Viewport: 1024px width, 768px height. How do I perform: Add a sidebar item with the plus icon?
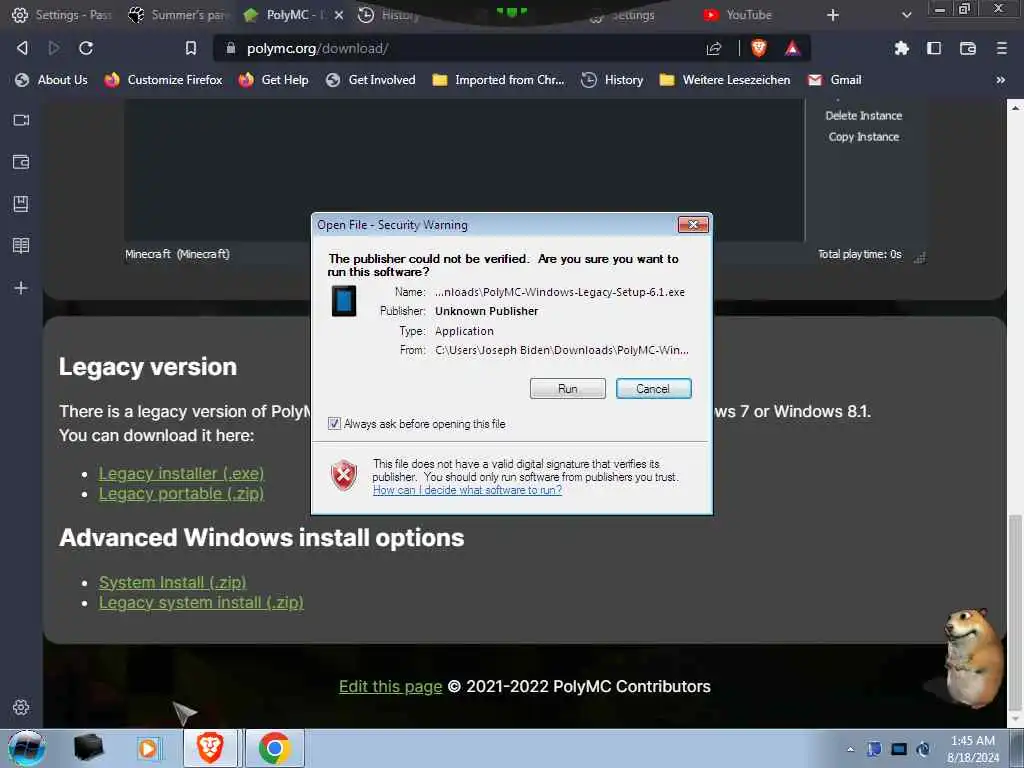(x=21, y=288)
